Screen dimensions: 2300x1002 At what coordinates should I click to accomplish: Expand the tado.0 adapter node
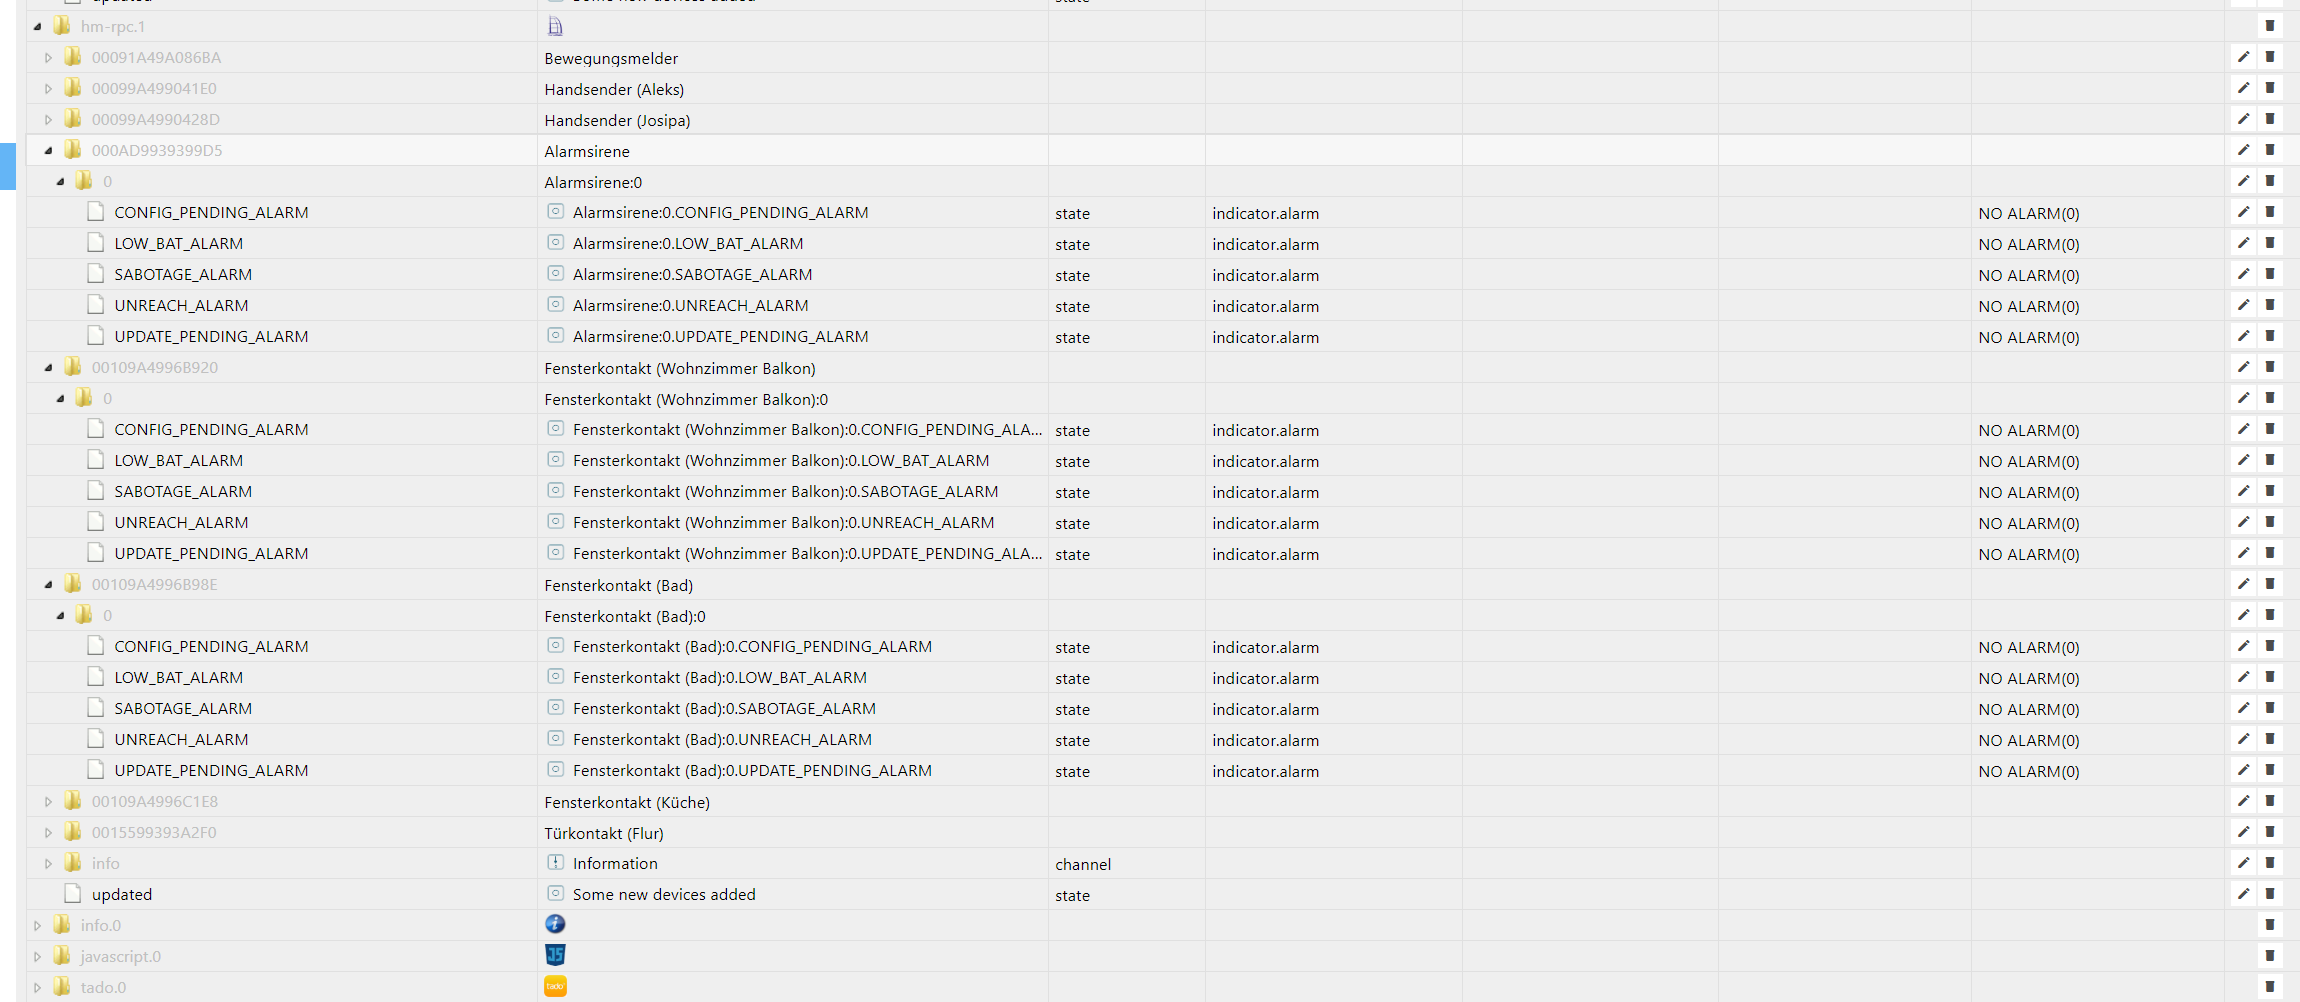click(37, 988)
